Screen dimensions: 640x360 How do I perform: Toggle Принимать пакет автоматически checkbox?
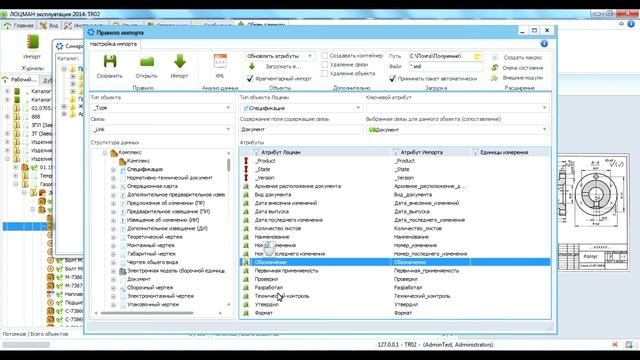coord(393,78)
